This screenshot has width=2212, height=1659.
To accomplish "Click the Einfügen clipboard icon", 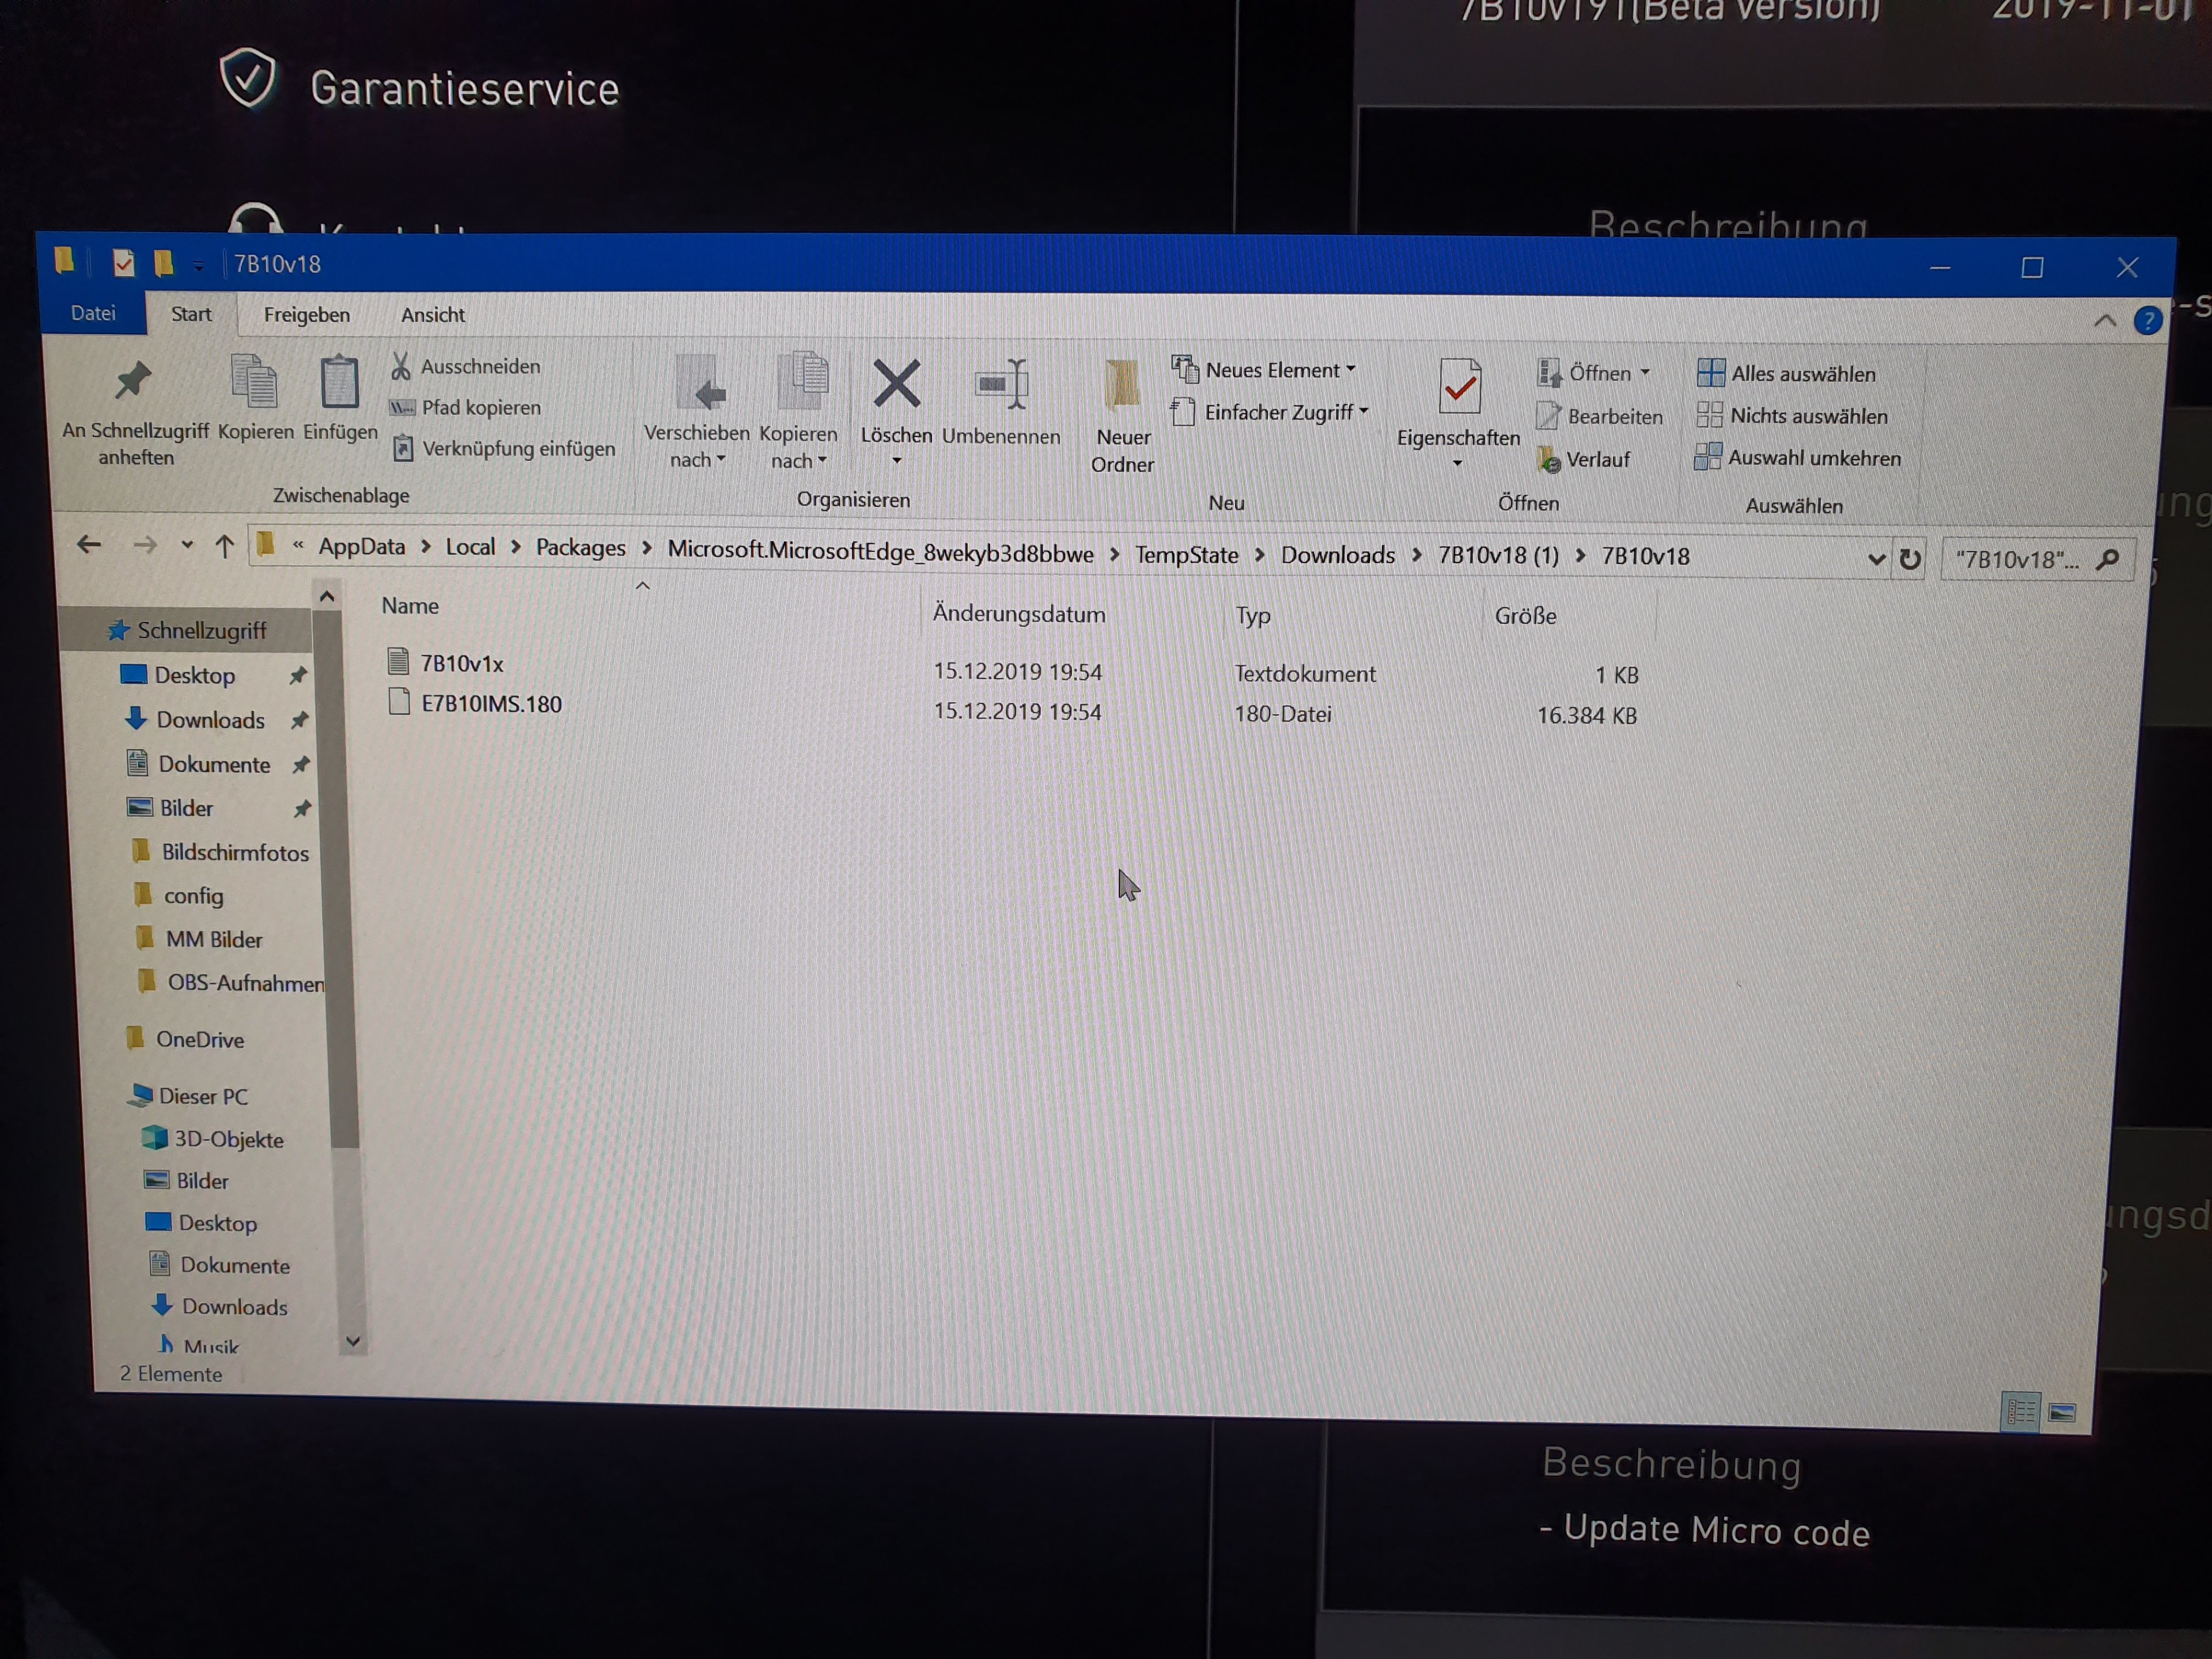I will pos(340,384).
